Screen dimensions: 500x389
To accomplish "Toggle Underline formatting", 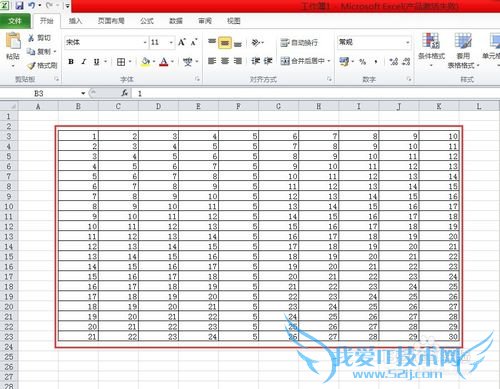I will (x=96, y=62).
